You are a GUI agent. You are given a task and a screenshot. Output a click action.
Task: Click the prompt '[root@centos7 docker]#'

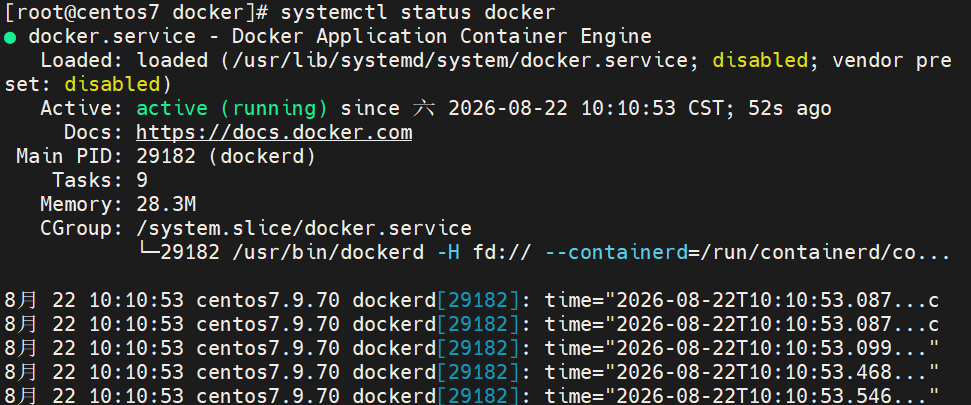[x=136, y=12]
